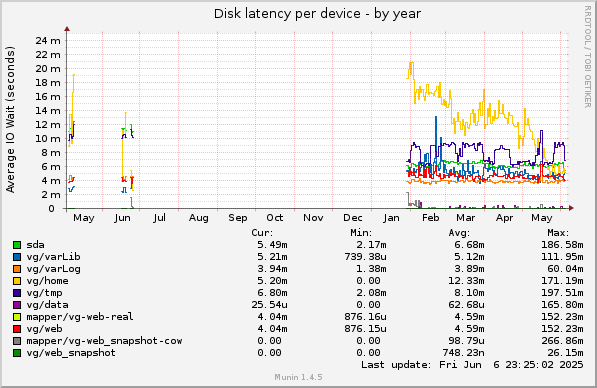597x388 pixels.
Task: Click vg/varLib min value 739.38u
Action: 366,257
